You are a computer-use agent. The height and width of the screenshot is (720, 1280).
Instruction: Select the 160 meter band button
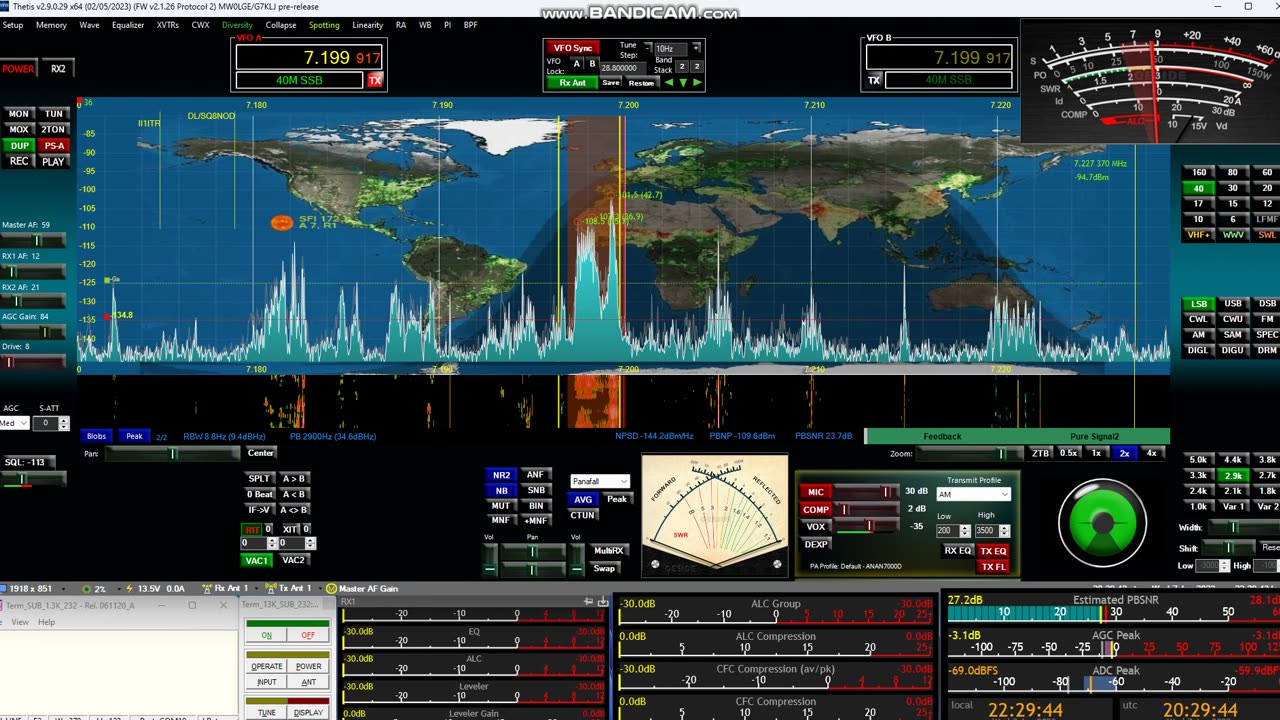(1198, 172)
